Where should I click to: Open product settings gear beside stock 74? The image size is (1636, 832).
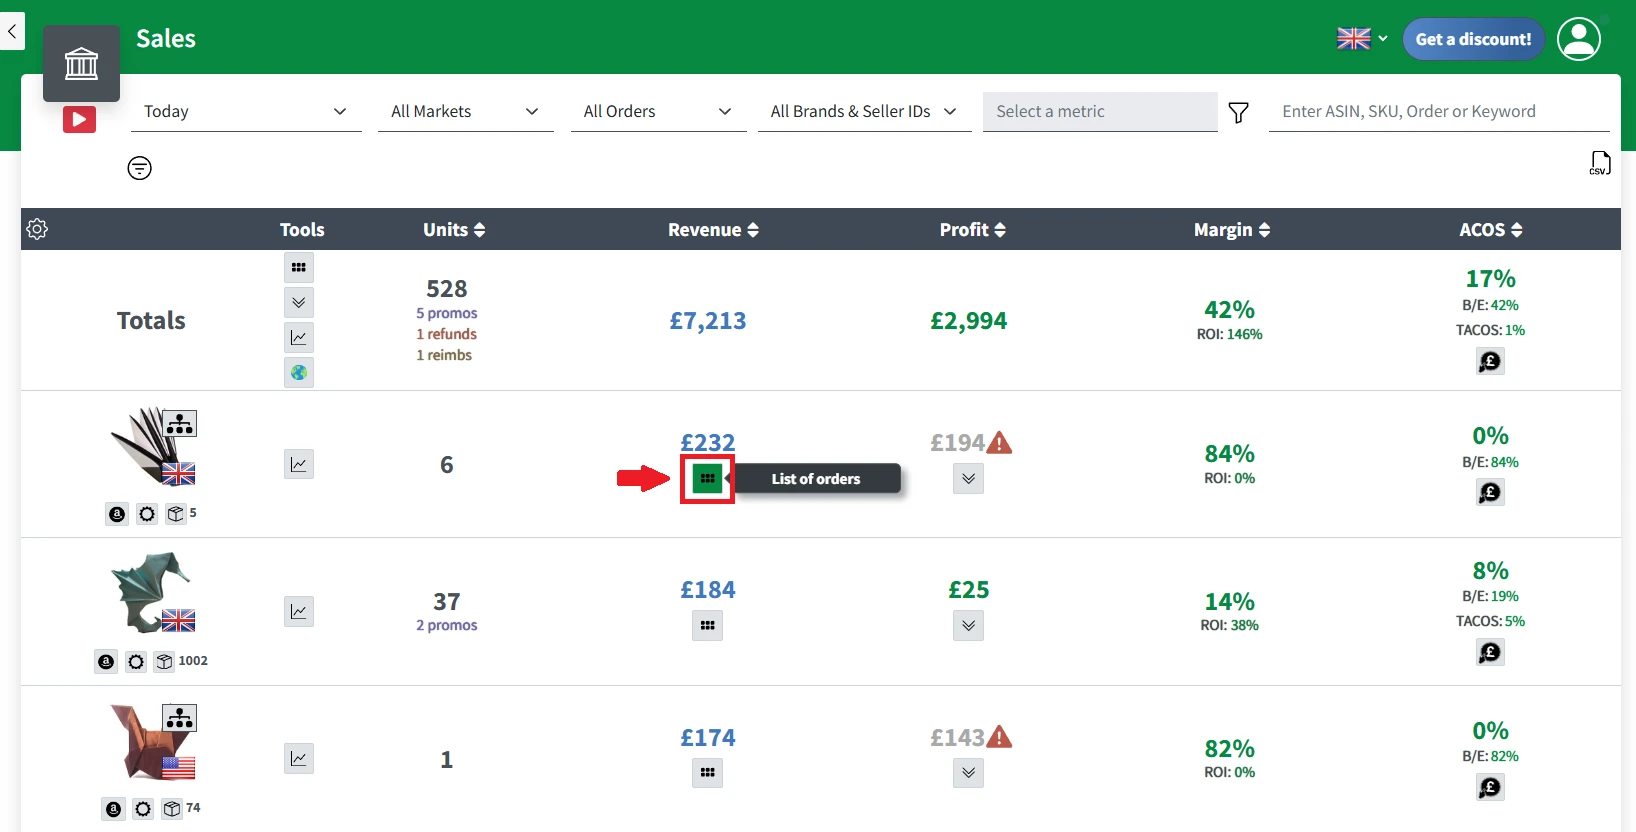pos(143,808)
